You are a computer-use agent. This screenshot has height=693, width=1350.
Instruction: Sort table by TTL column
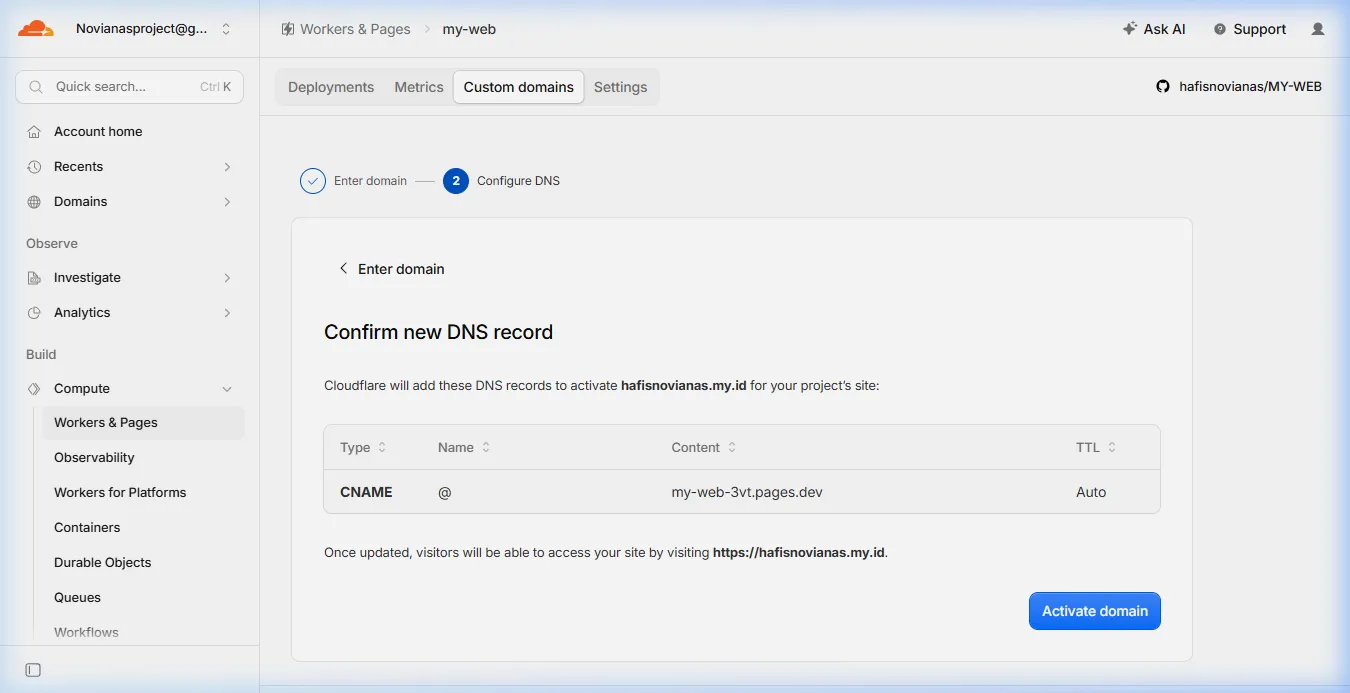pos(1096,447)
